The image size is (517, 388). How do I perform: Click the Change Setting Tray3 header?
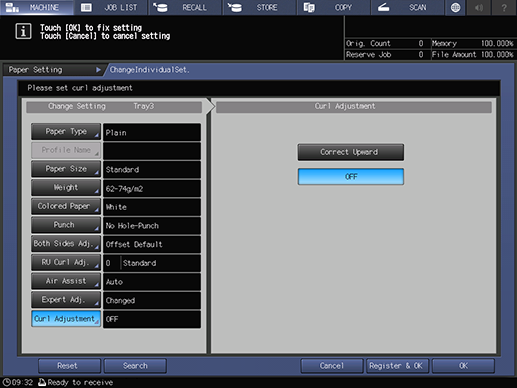114,107
